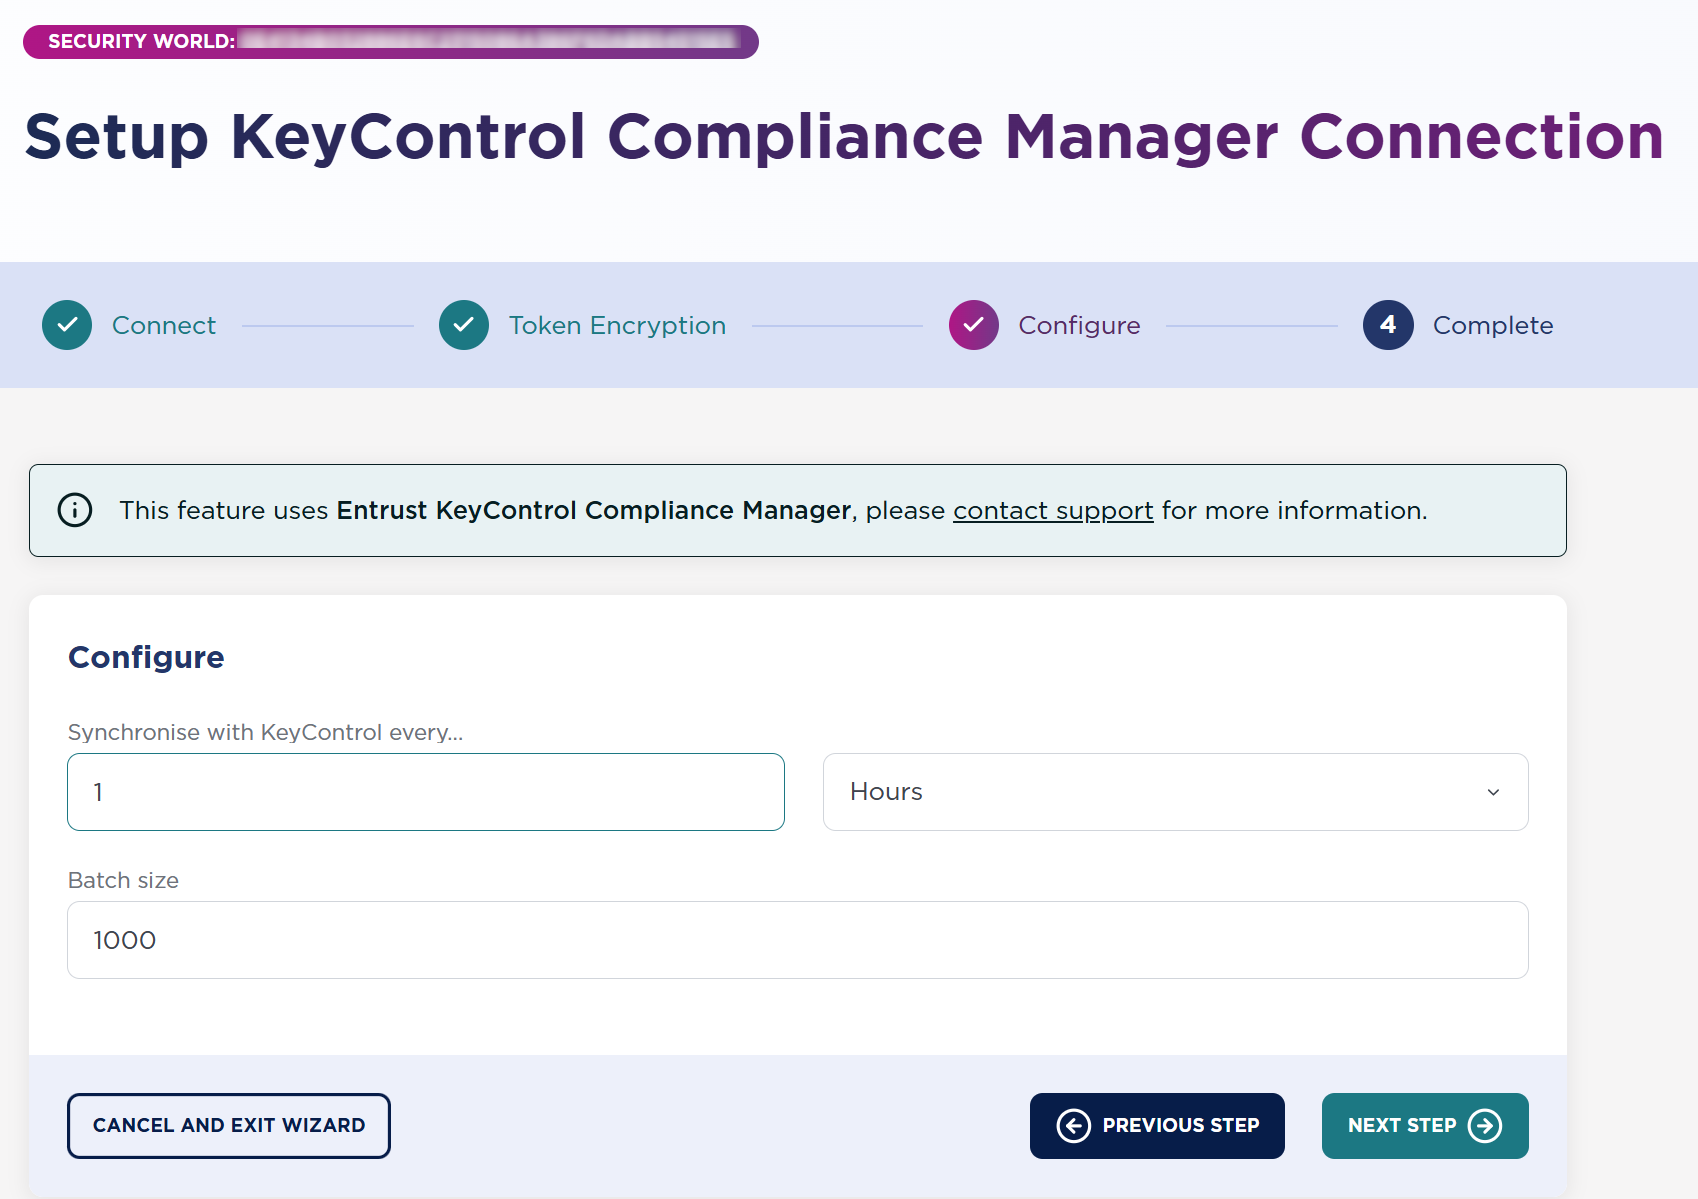Viewport: 1698px width, 1199px height.
Task: Click Cancel and Exit Wizard button
Action: 229,1126
